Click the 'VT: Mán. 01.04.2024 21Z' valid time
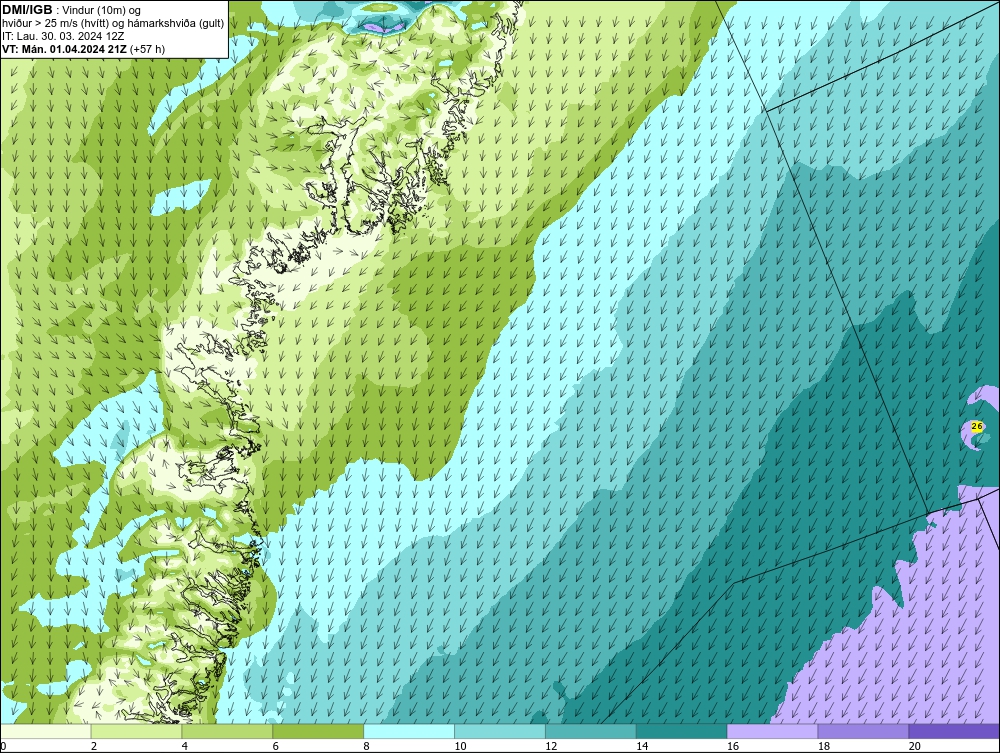 pos(64,49)
